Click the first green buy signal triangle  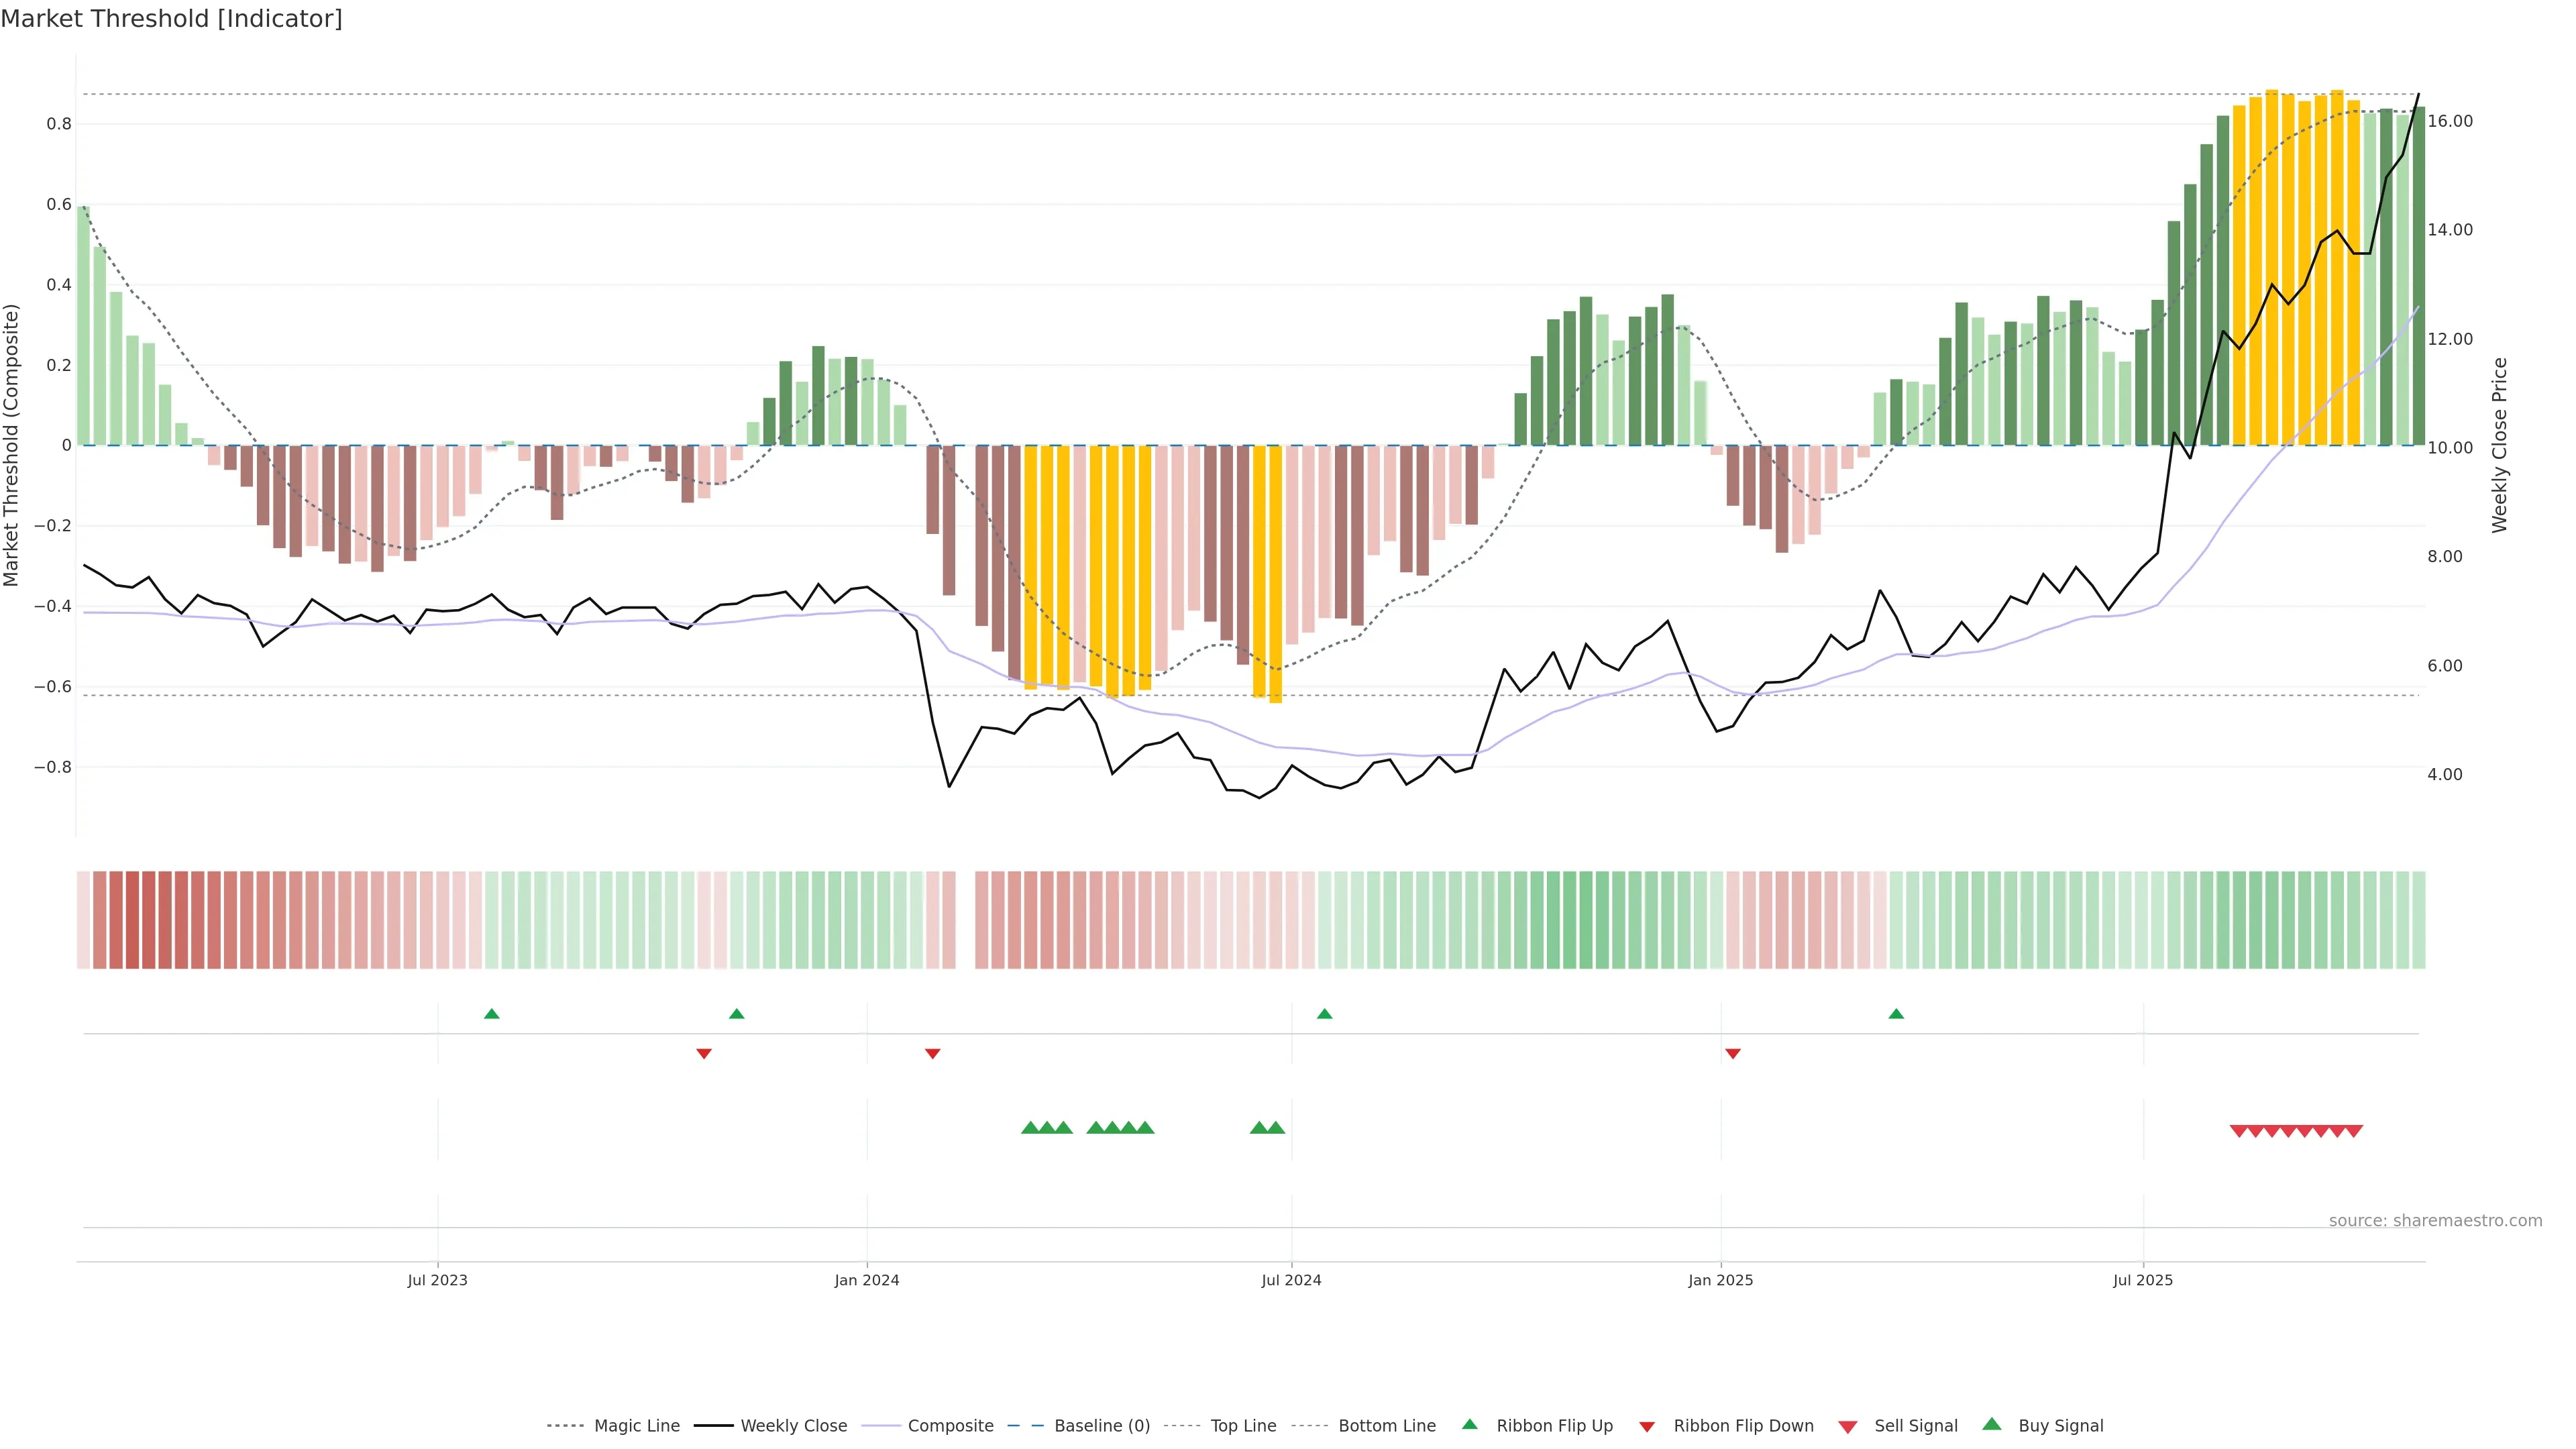pyautogui.click(x=1030, y=1127)
